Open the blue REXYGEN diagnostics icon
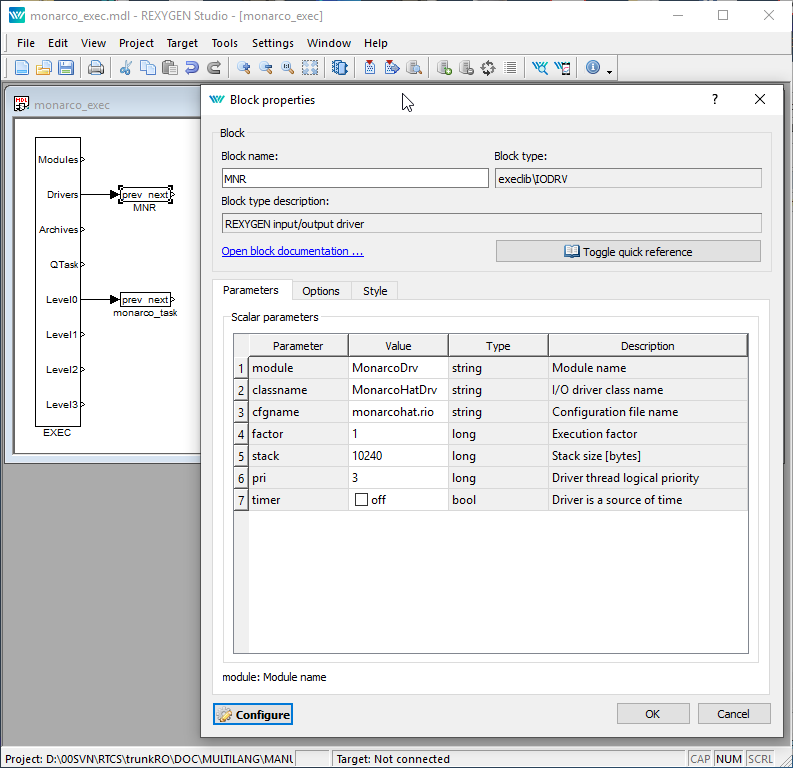 pos(540,67)
